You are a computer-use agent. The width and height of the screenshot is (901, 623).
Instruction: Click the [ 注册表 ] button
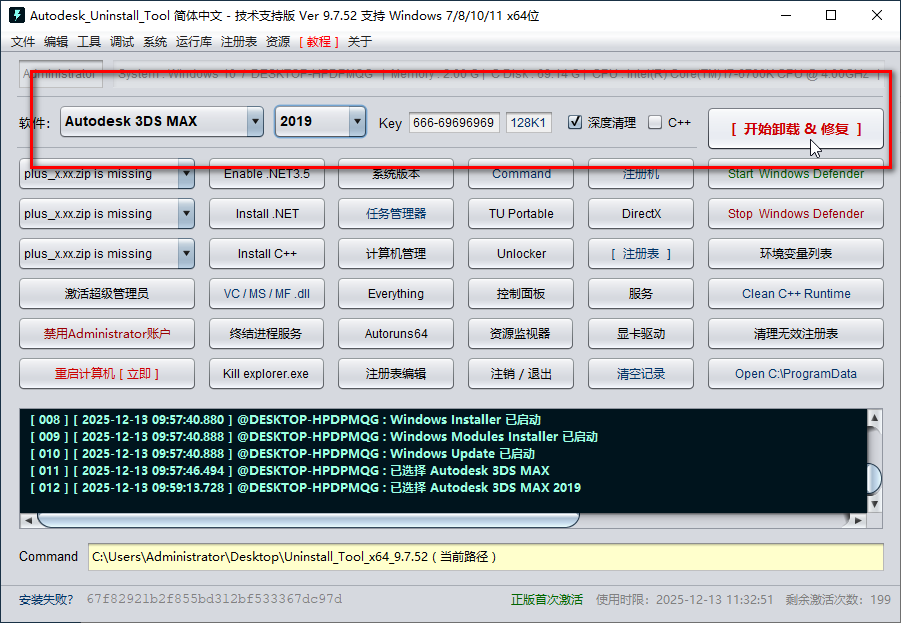point(641,253)
